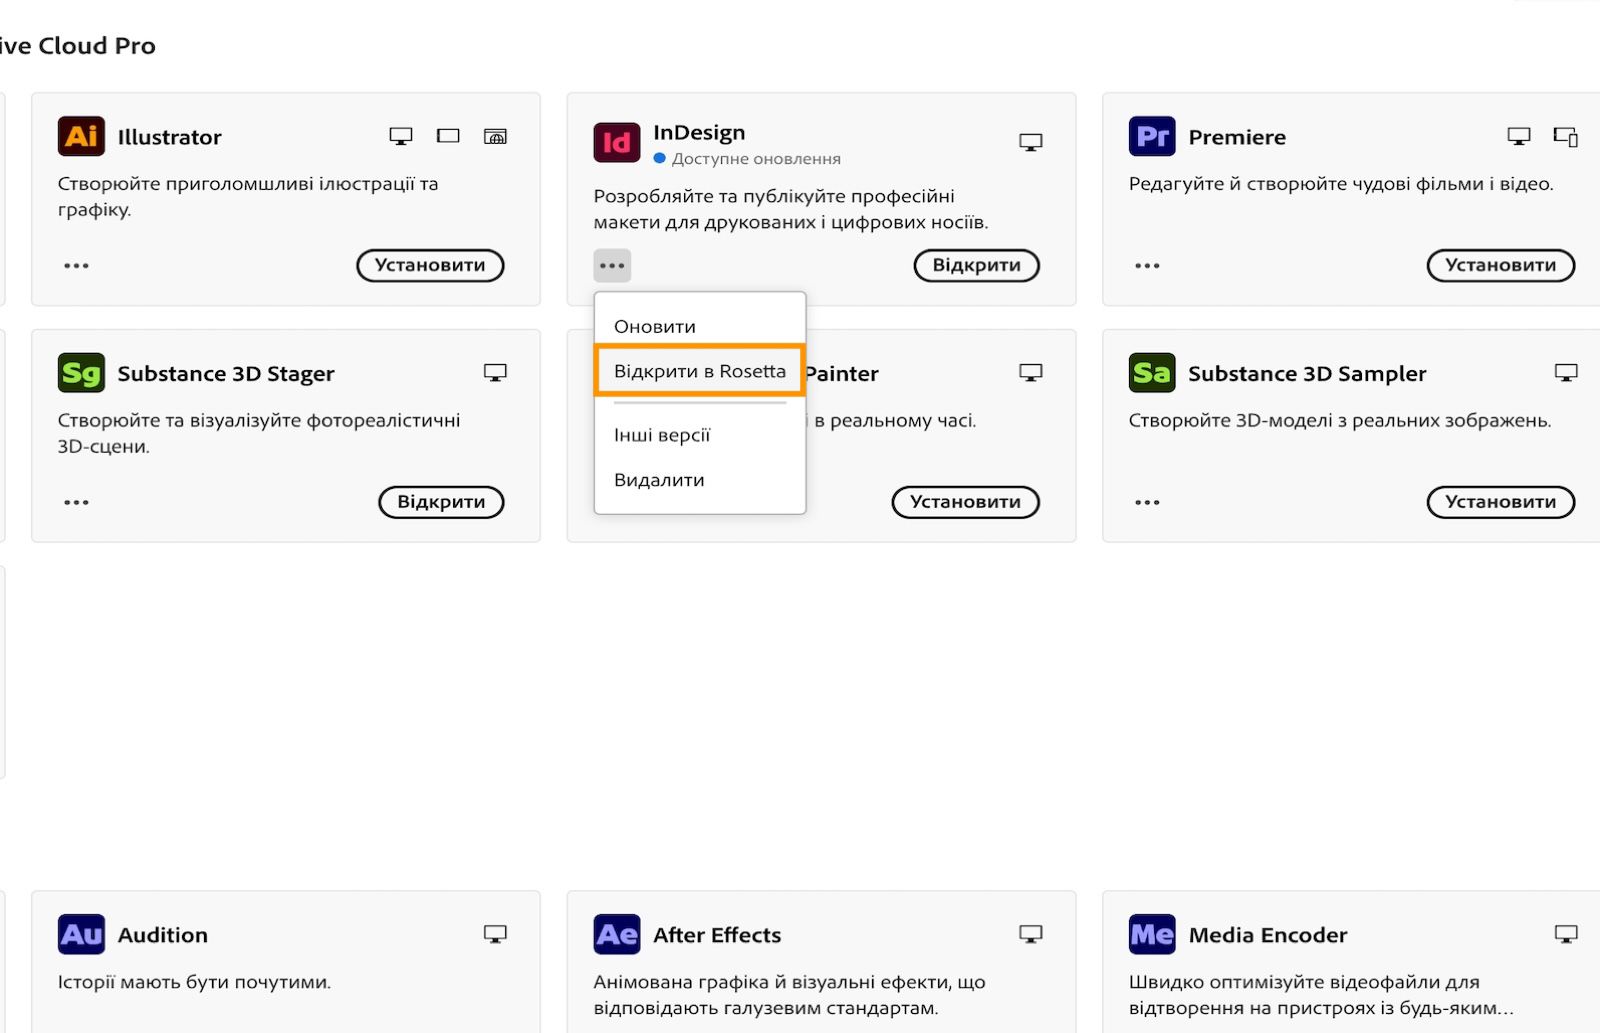Click Illustrator's web platform icon
The width and height of the screenshot is (1600, 1033).
pos(495,136)
